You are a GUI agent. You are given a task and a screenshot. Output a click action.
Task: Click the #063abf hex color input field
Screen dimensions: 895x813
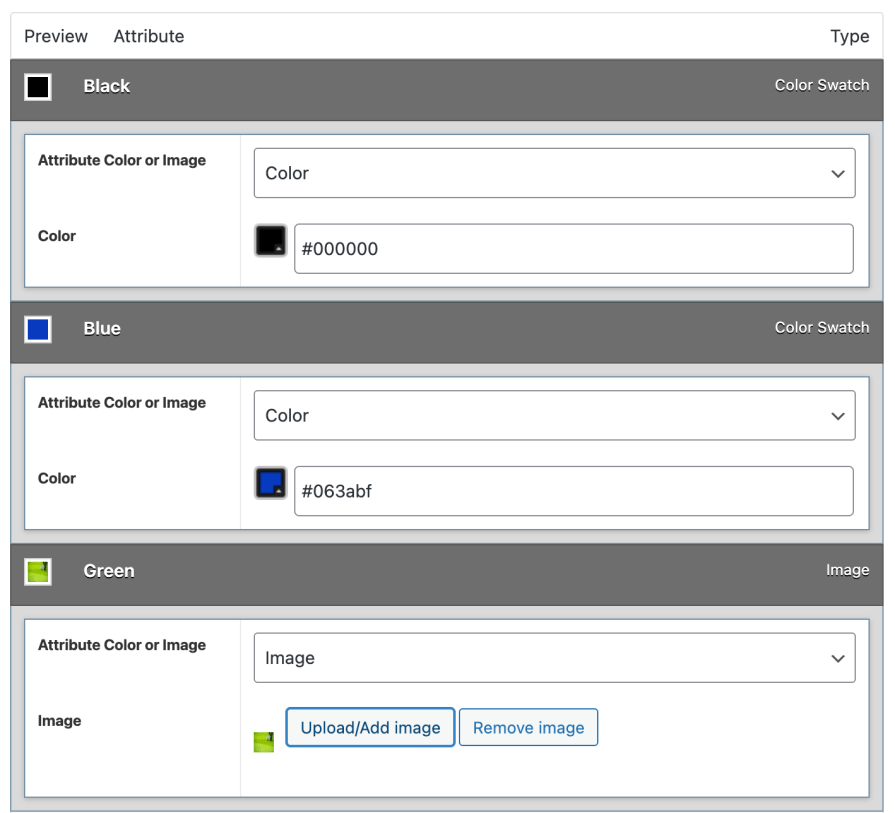pyautogui.click(x=573, y=491)
